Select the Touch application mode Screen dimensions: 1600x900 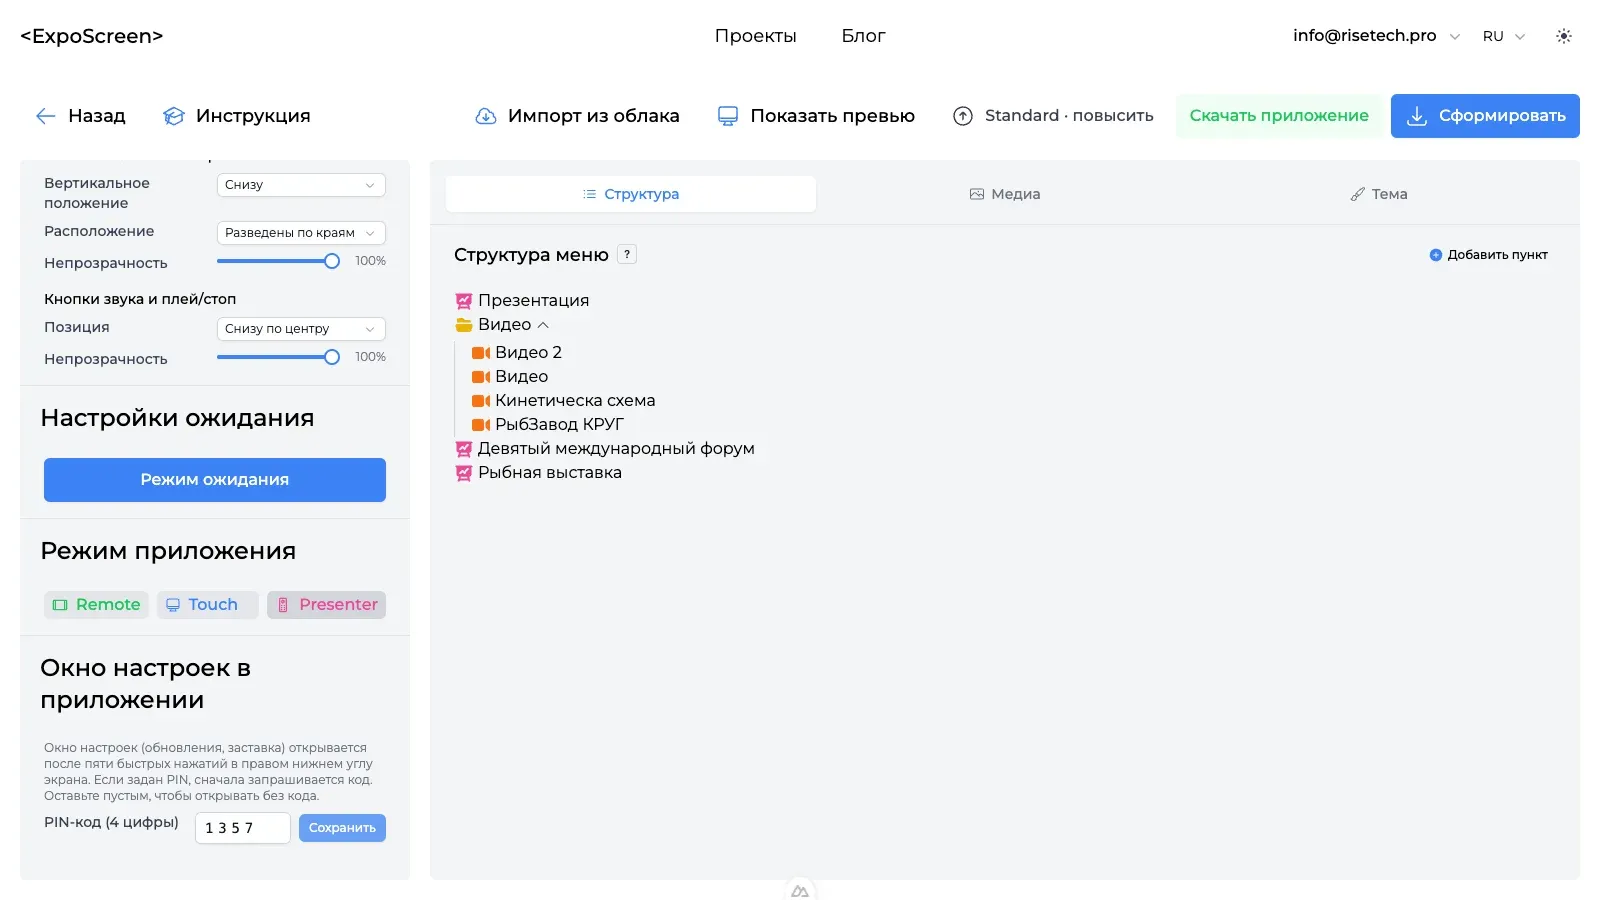point(207,605)
